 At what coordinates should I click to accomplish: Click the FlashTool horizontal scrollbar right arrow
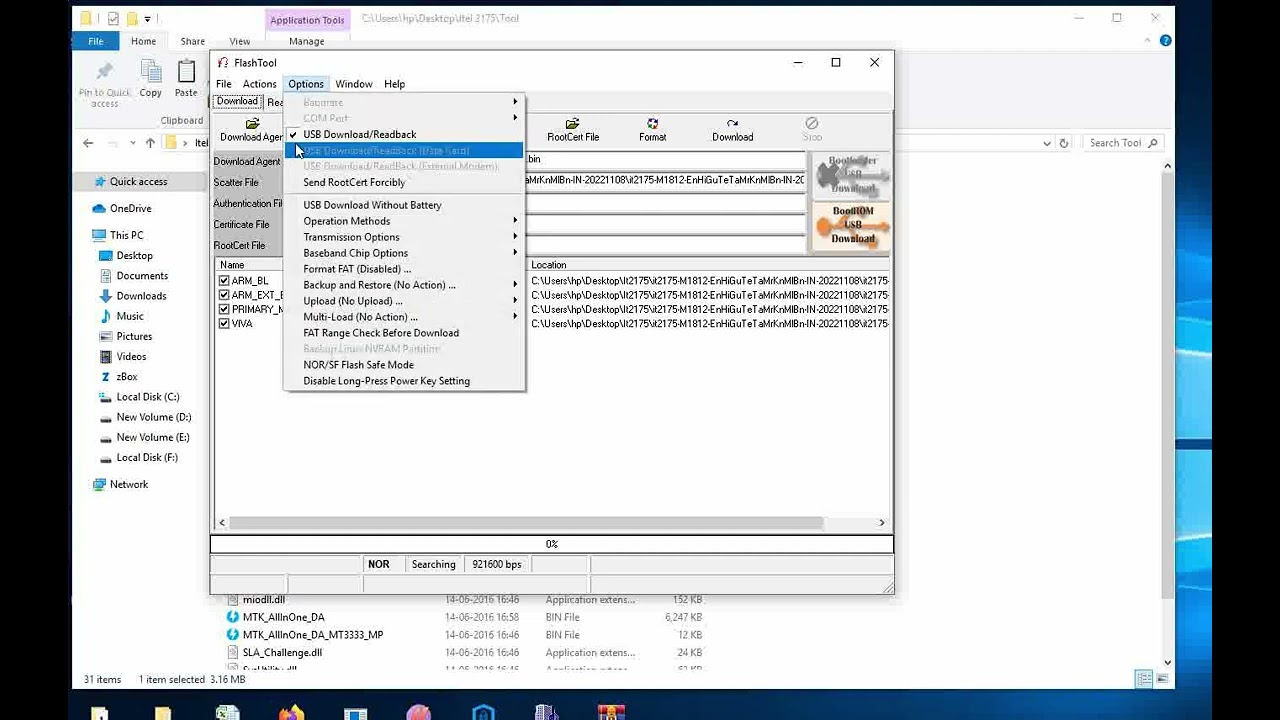pyautogui.click(x=881, y=523)
